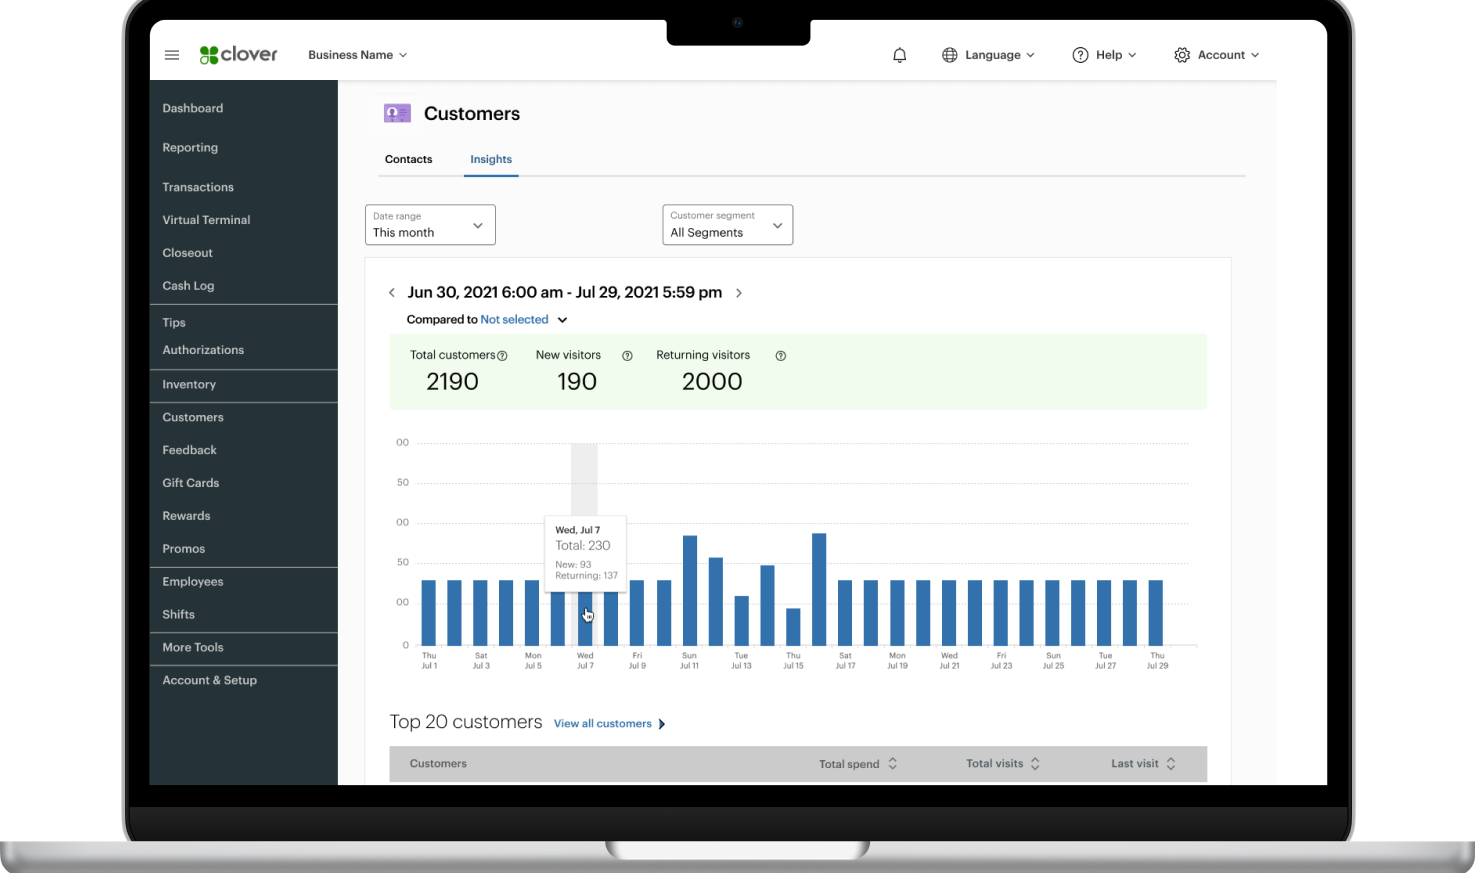Sort table by Total spend
The width and height of the screenshot is (1475, 873).
click(892, 764)
